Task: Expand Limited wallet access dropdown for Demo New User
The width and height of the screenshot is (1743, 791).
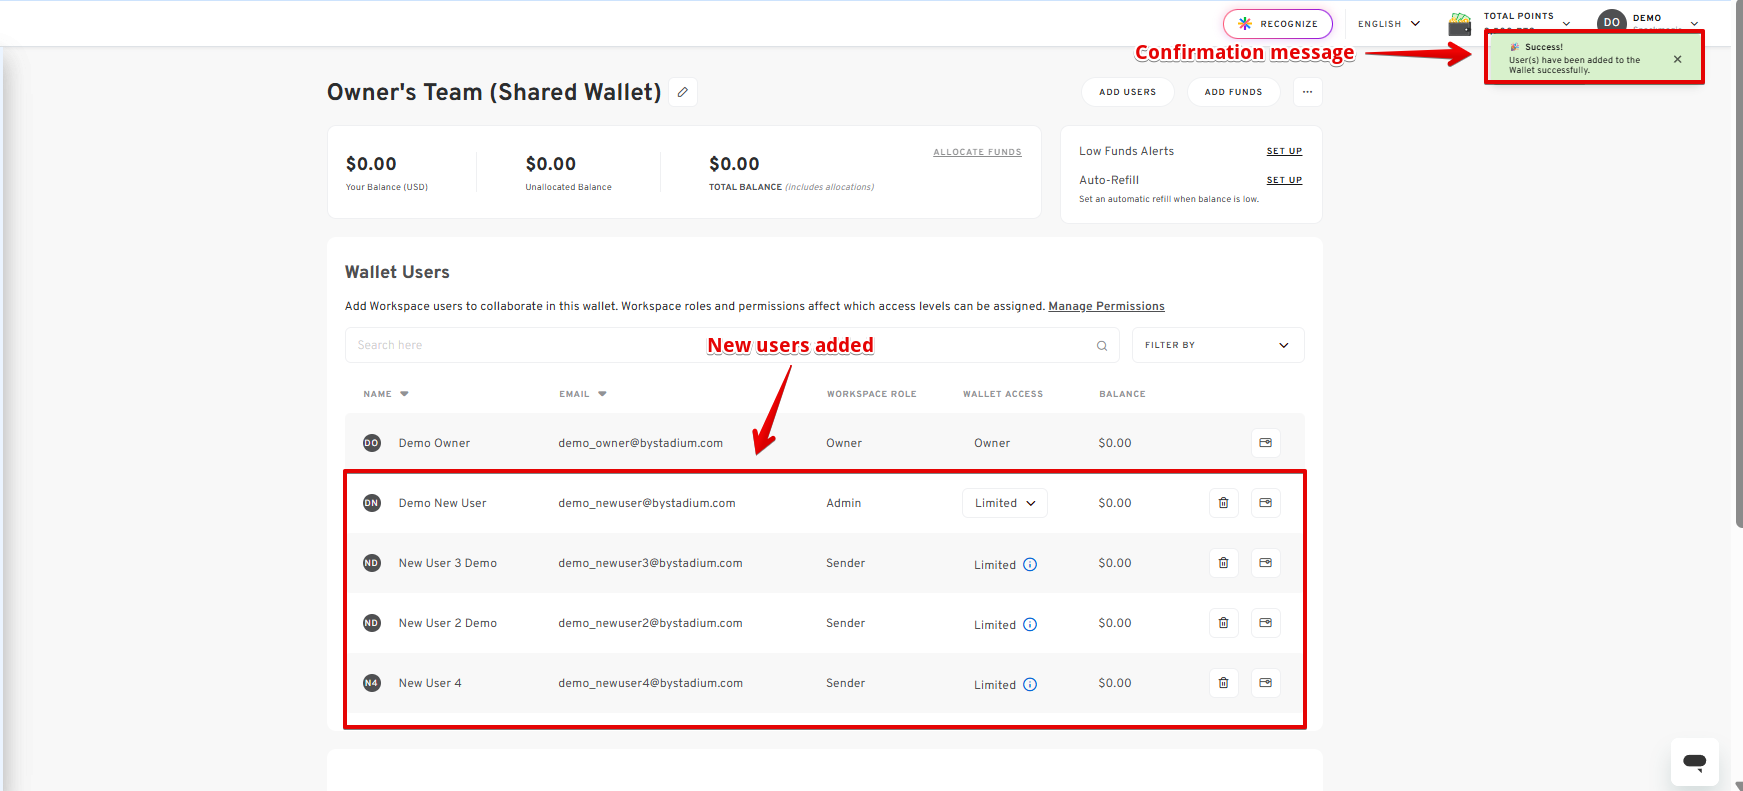Action: (x=1004, y=503)
